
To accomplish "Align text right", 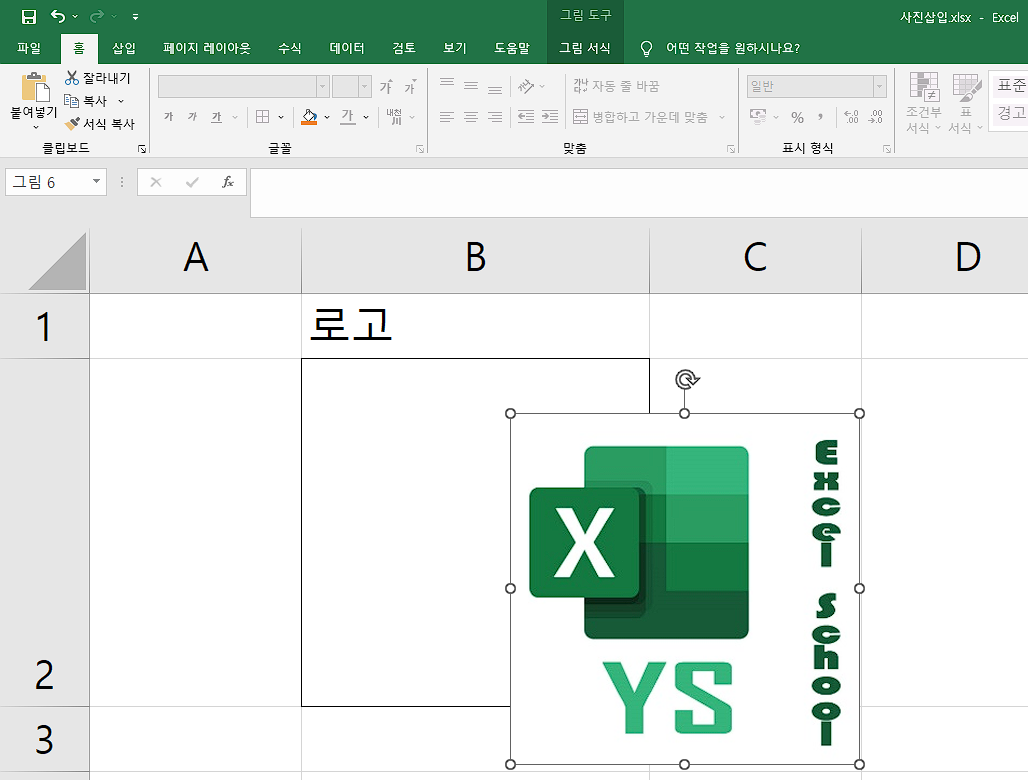I will pyautogui.click(x=495, y=117).
